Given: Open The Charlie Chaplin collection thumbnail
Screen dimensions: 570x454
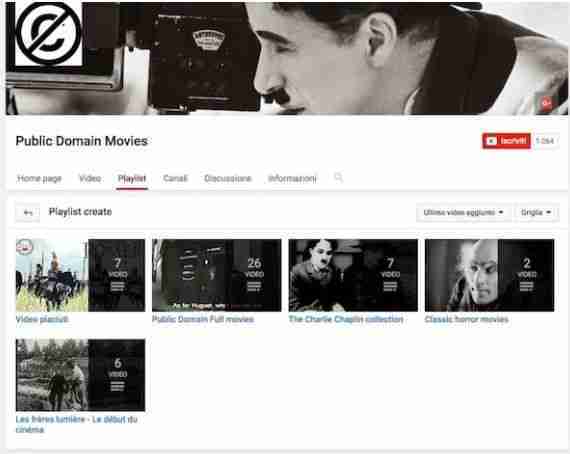Looking at the screenshot, I should (x=353, y=275).
